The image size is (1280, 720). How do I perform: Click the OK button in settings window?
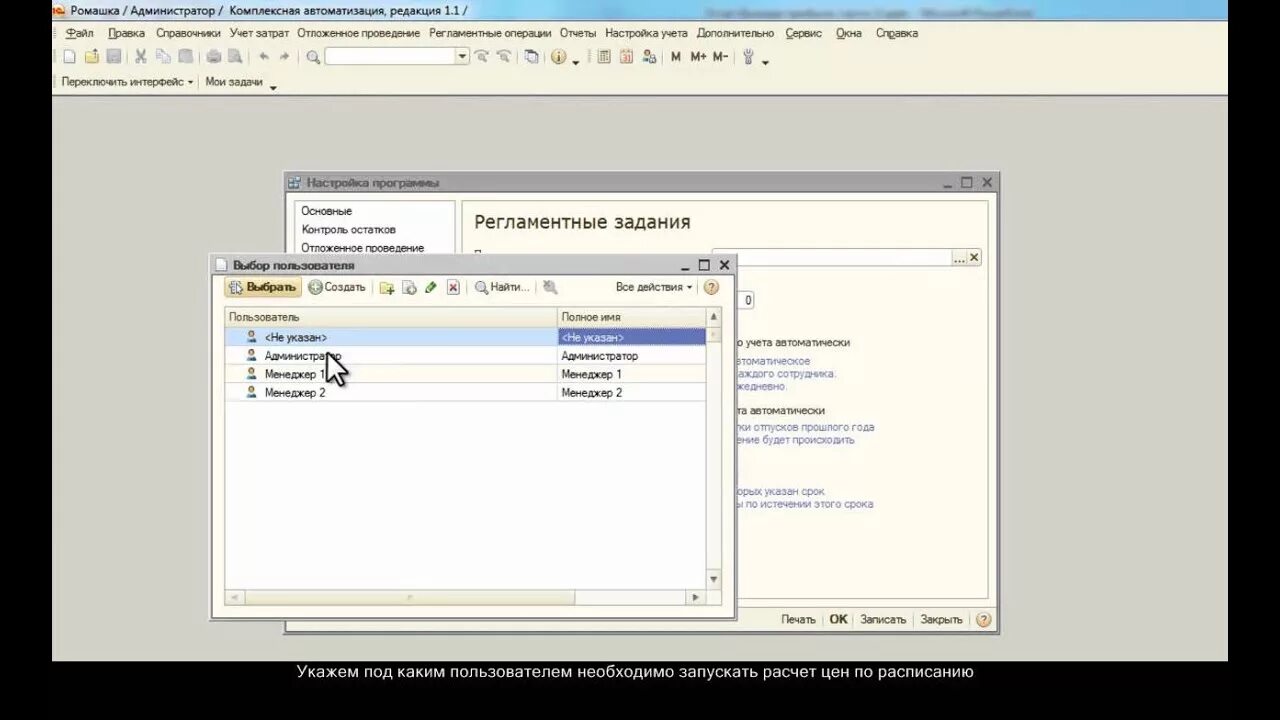838,619
